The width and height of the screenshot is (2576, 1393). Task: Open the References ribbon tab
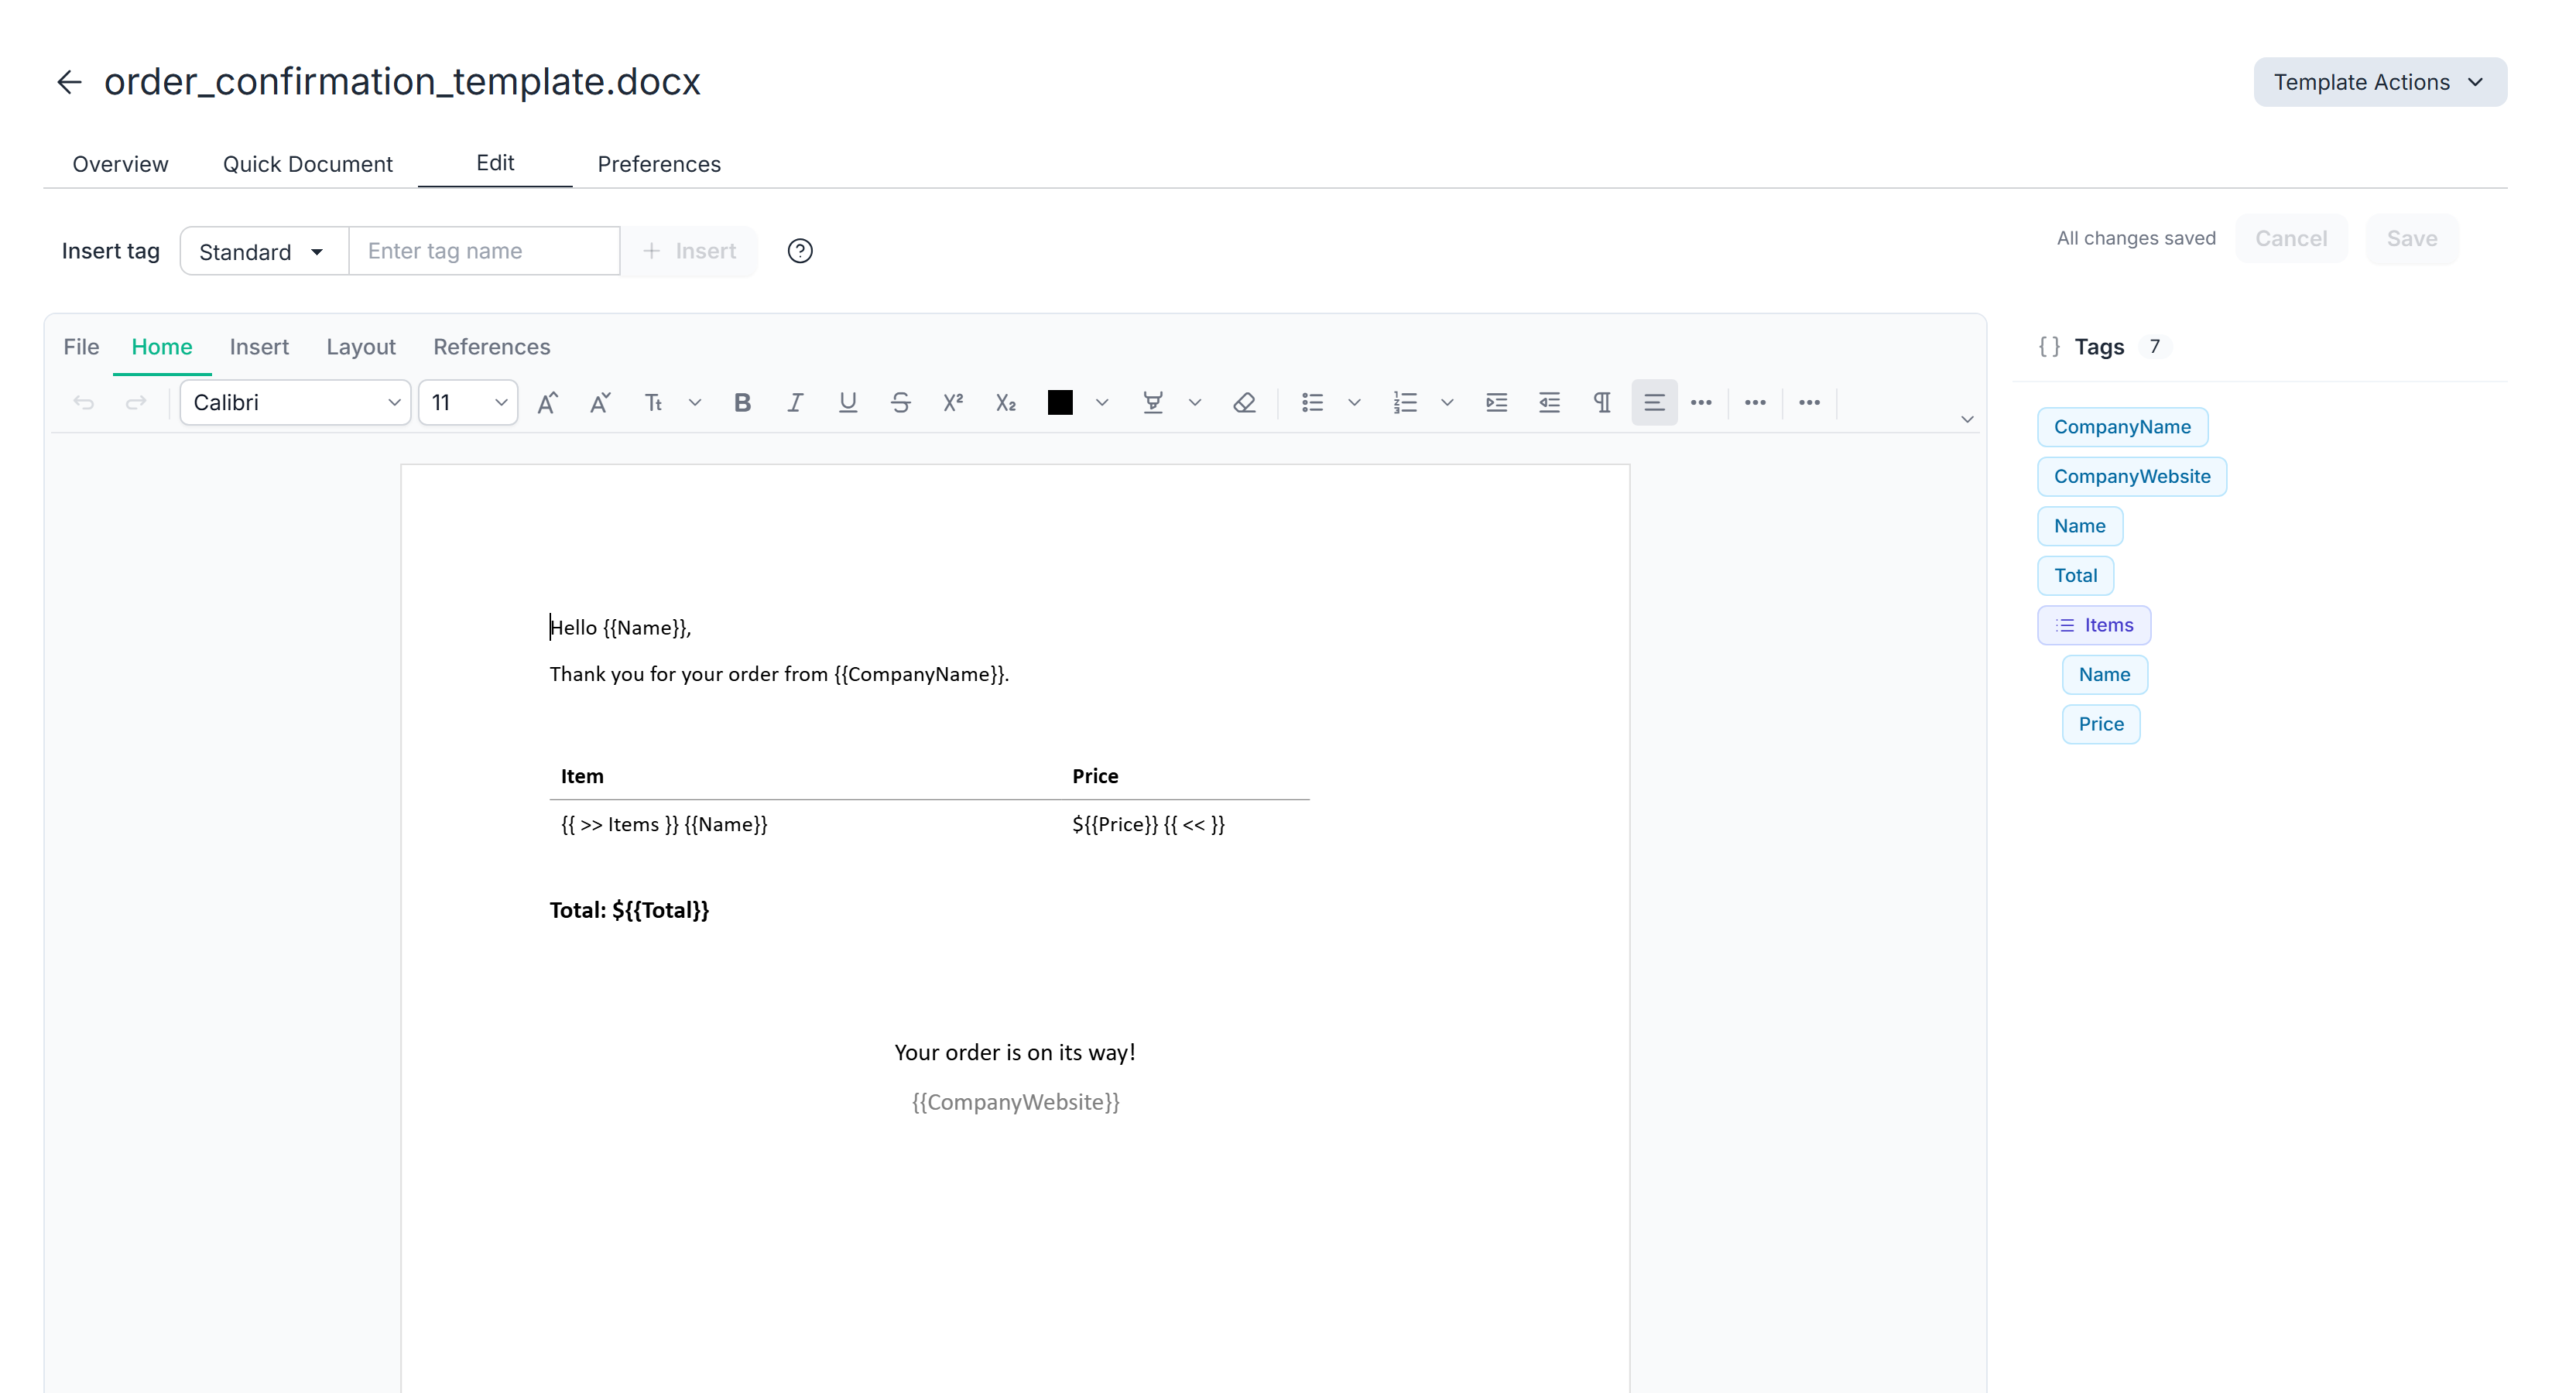coord(491,347)
